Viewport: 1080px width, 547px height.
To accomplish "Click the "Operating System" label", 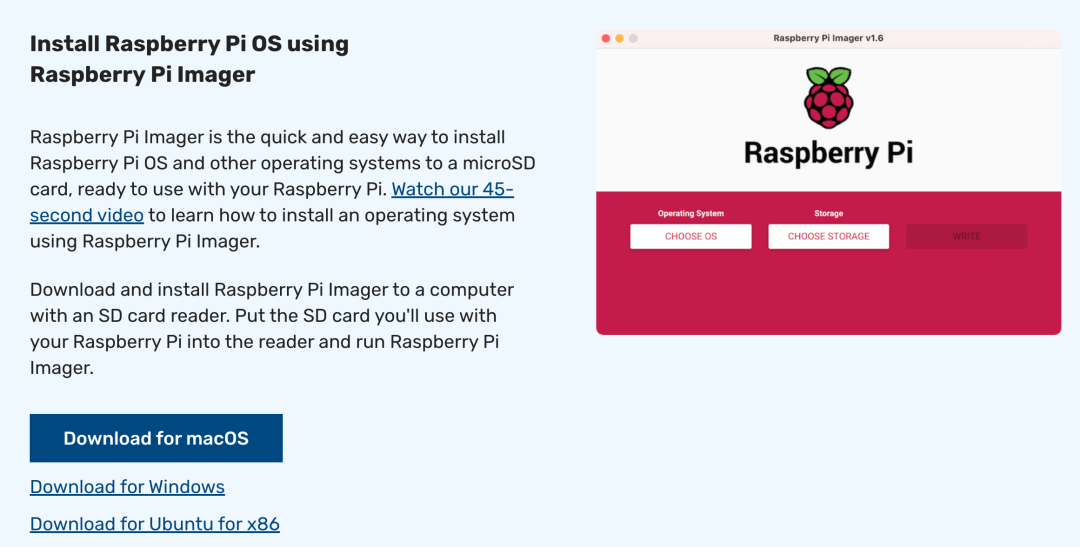I will [691, 214].
